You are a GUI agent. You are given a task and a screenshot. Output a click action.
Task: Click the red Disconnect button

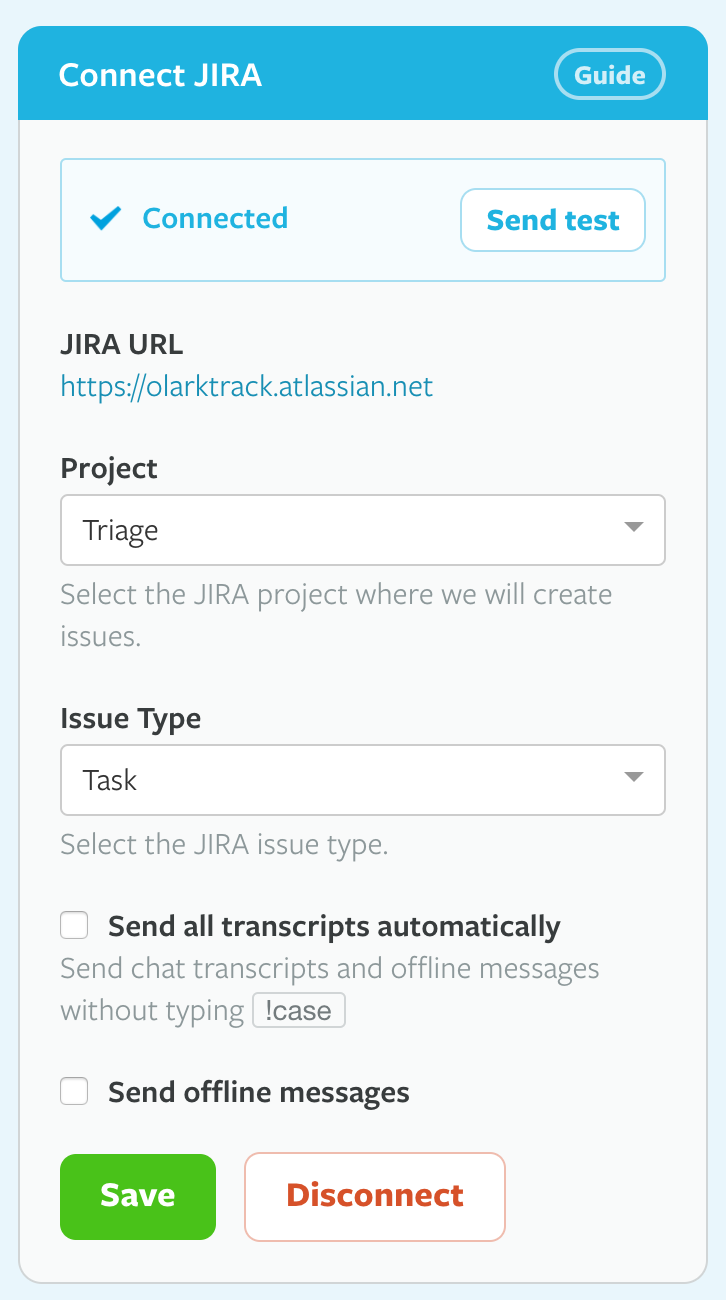tap(375, 1196)
